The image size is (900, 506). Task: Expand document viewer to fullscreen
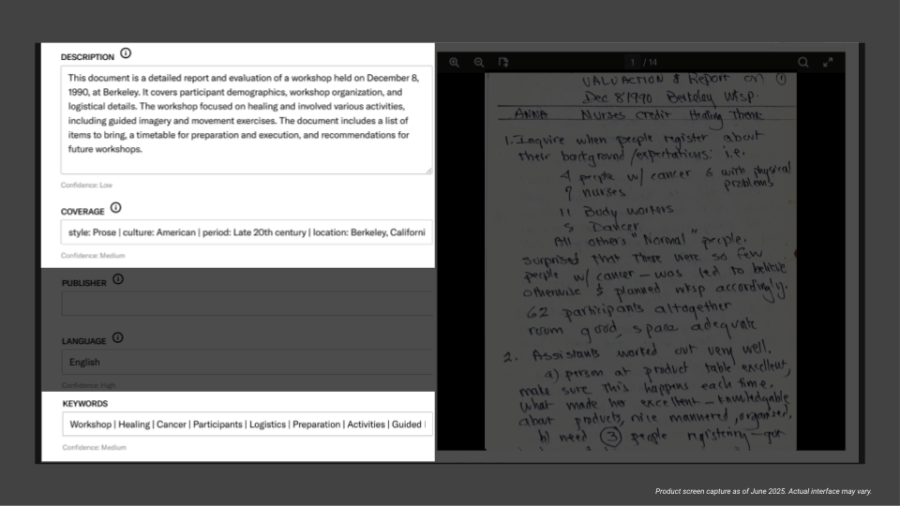(x=828, y=62)
